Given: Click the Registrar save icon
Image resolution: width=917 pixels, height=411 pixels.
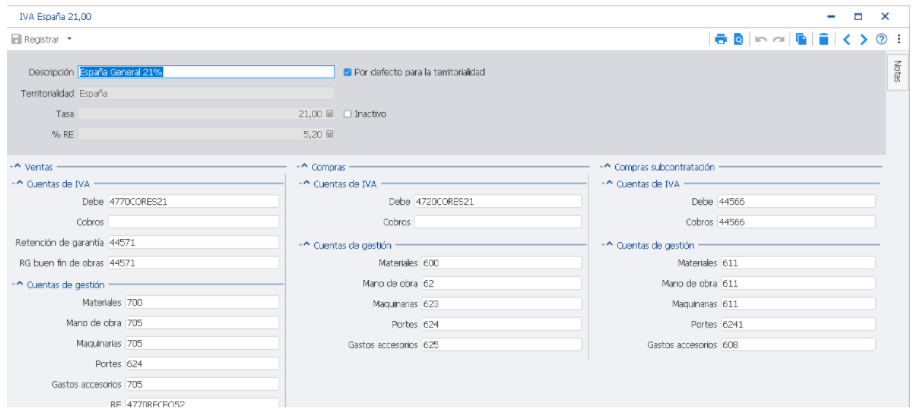Looking at the screenshot, I should click(16, 39).
